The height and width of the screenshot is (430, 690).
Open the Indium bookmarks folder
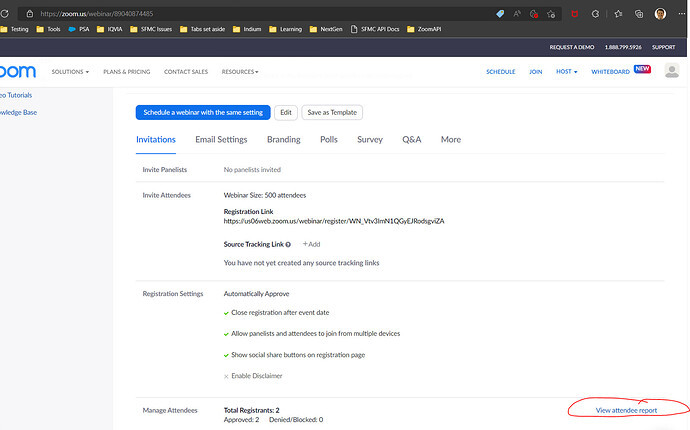(247, 29)
